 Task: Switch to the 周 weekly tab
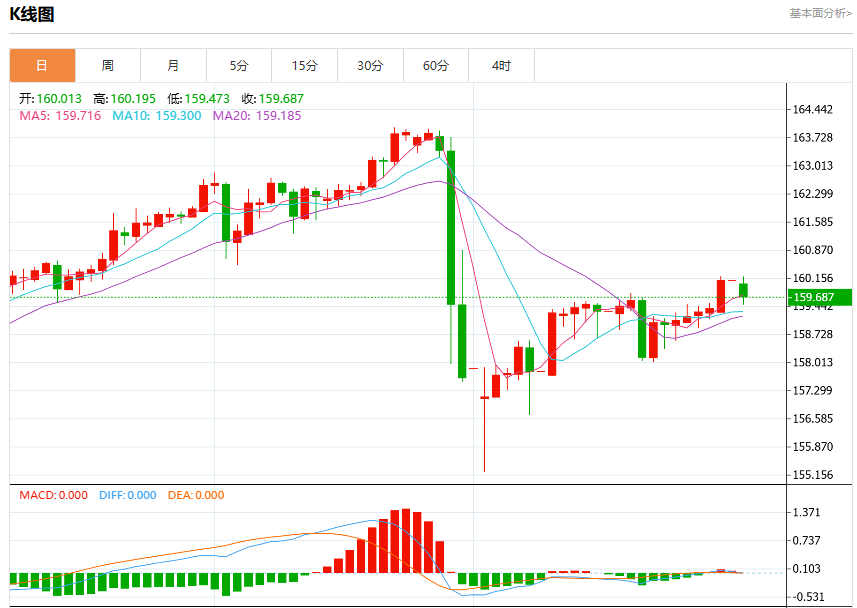108,66
